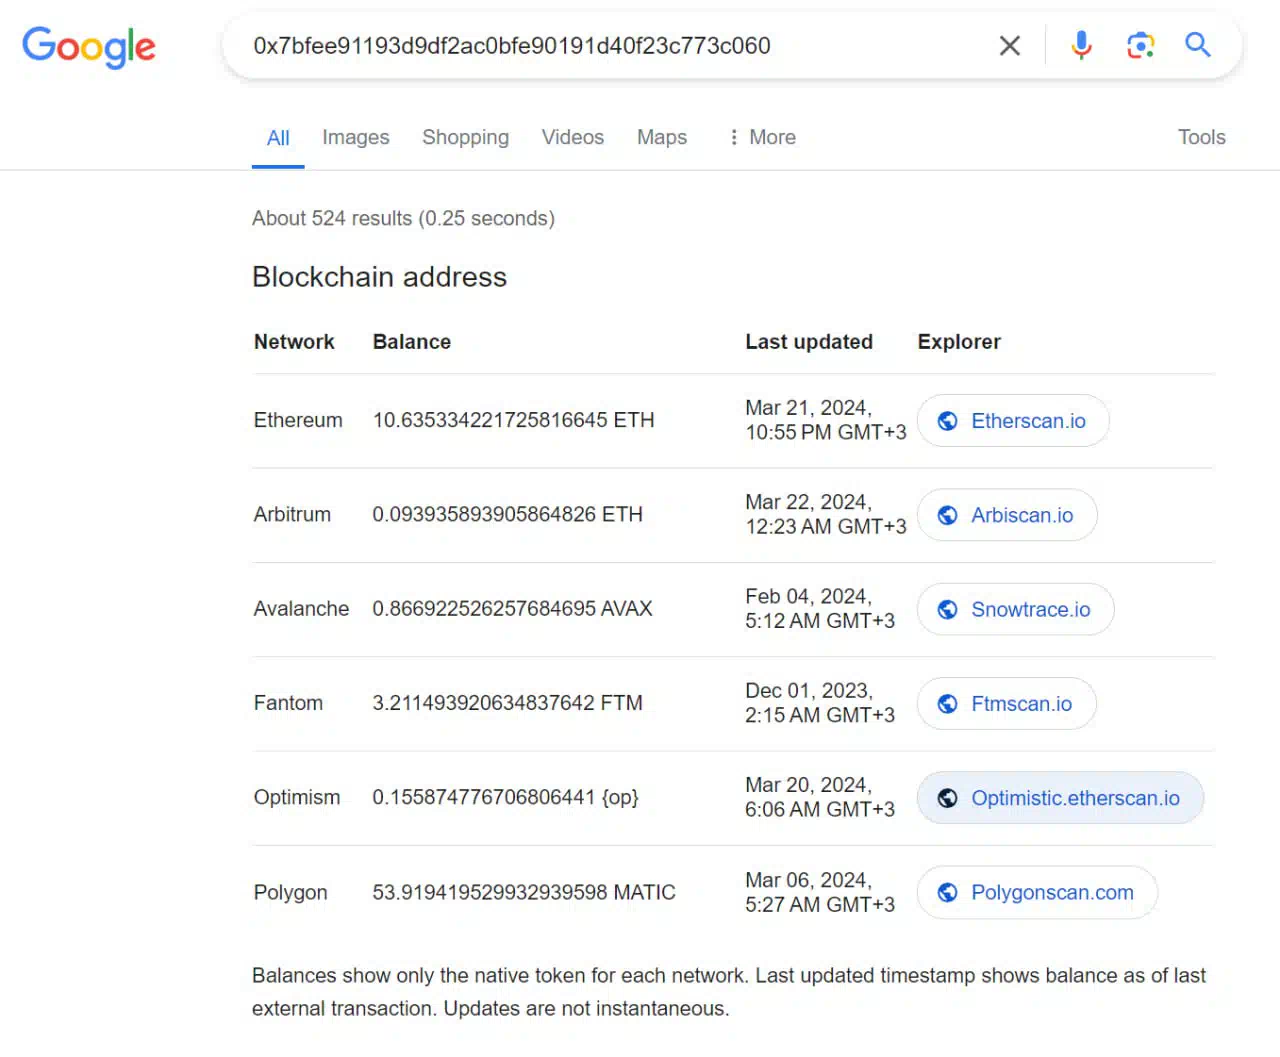Click the Mar 22, 2024 timestamp
Viewport: 1280px width, 1057px height.
pos(826,514)
